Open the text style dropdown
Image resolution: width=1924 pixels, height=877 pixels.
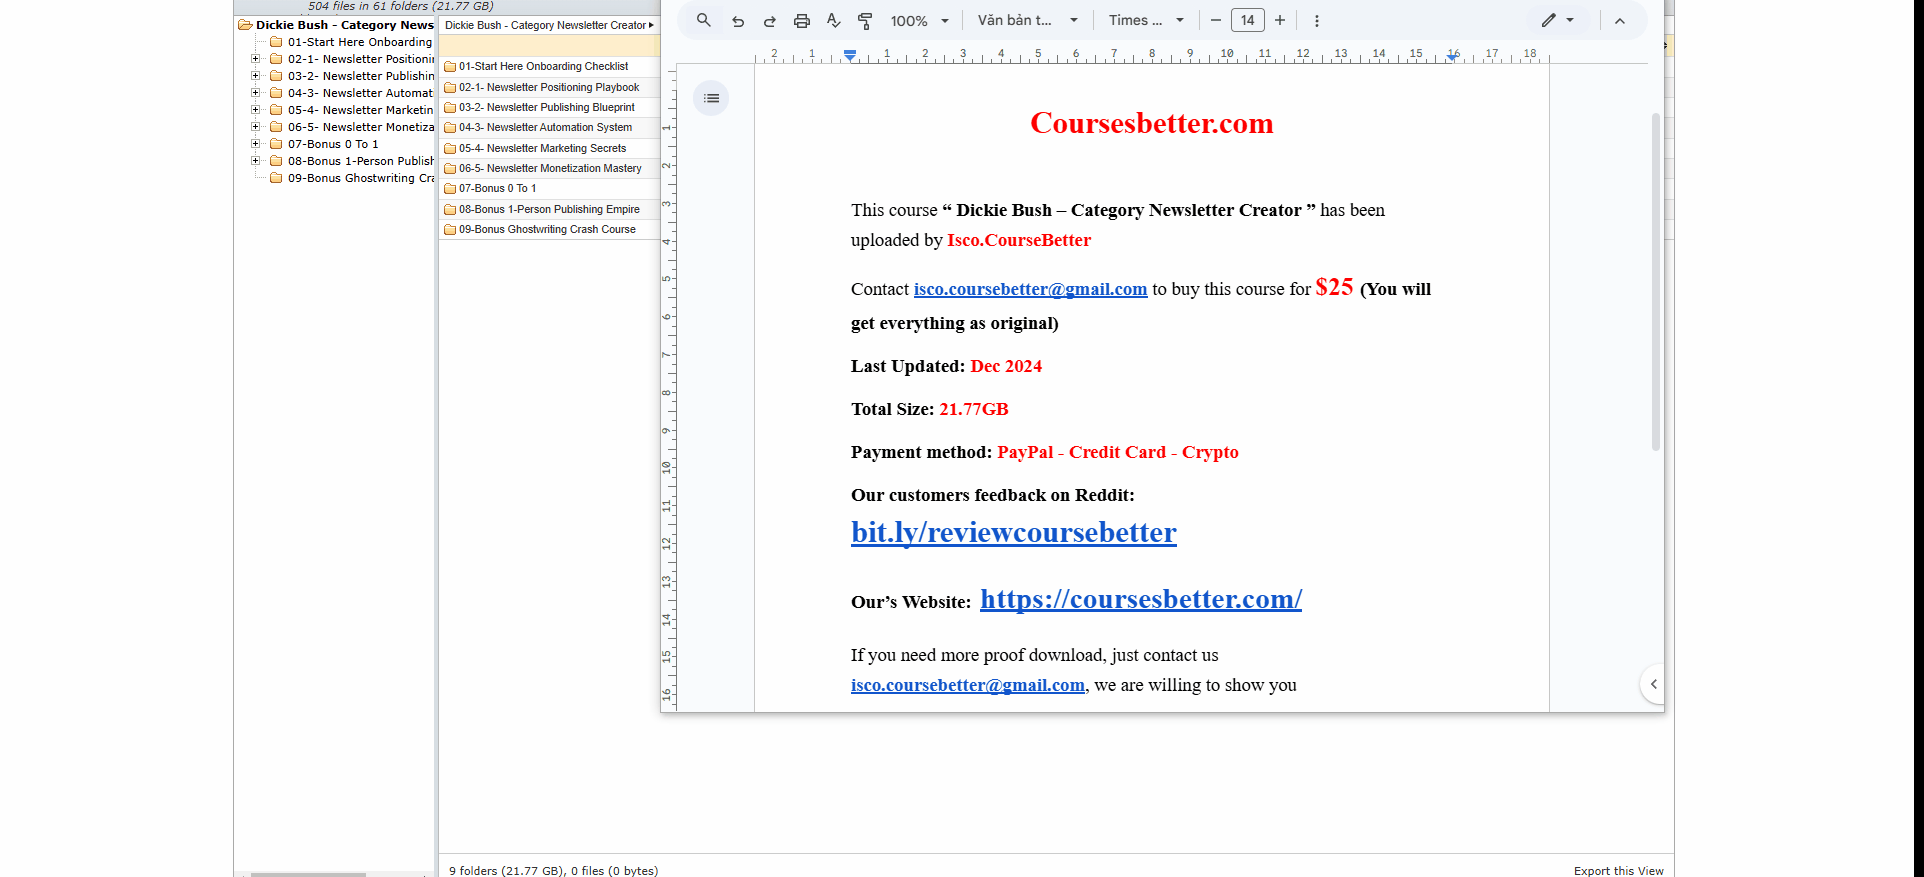point(1028,21)
